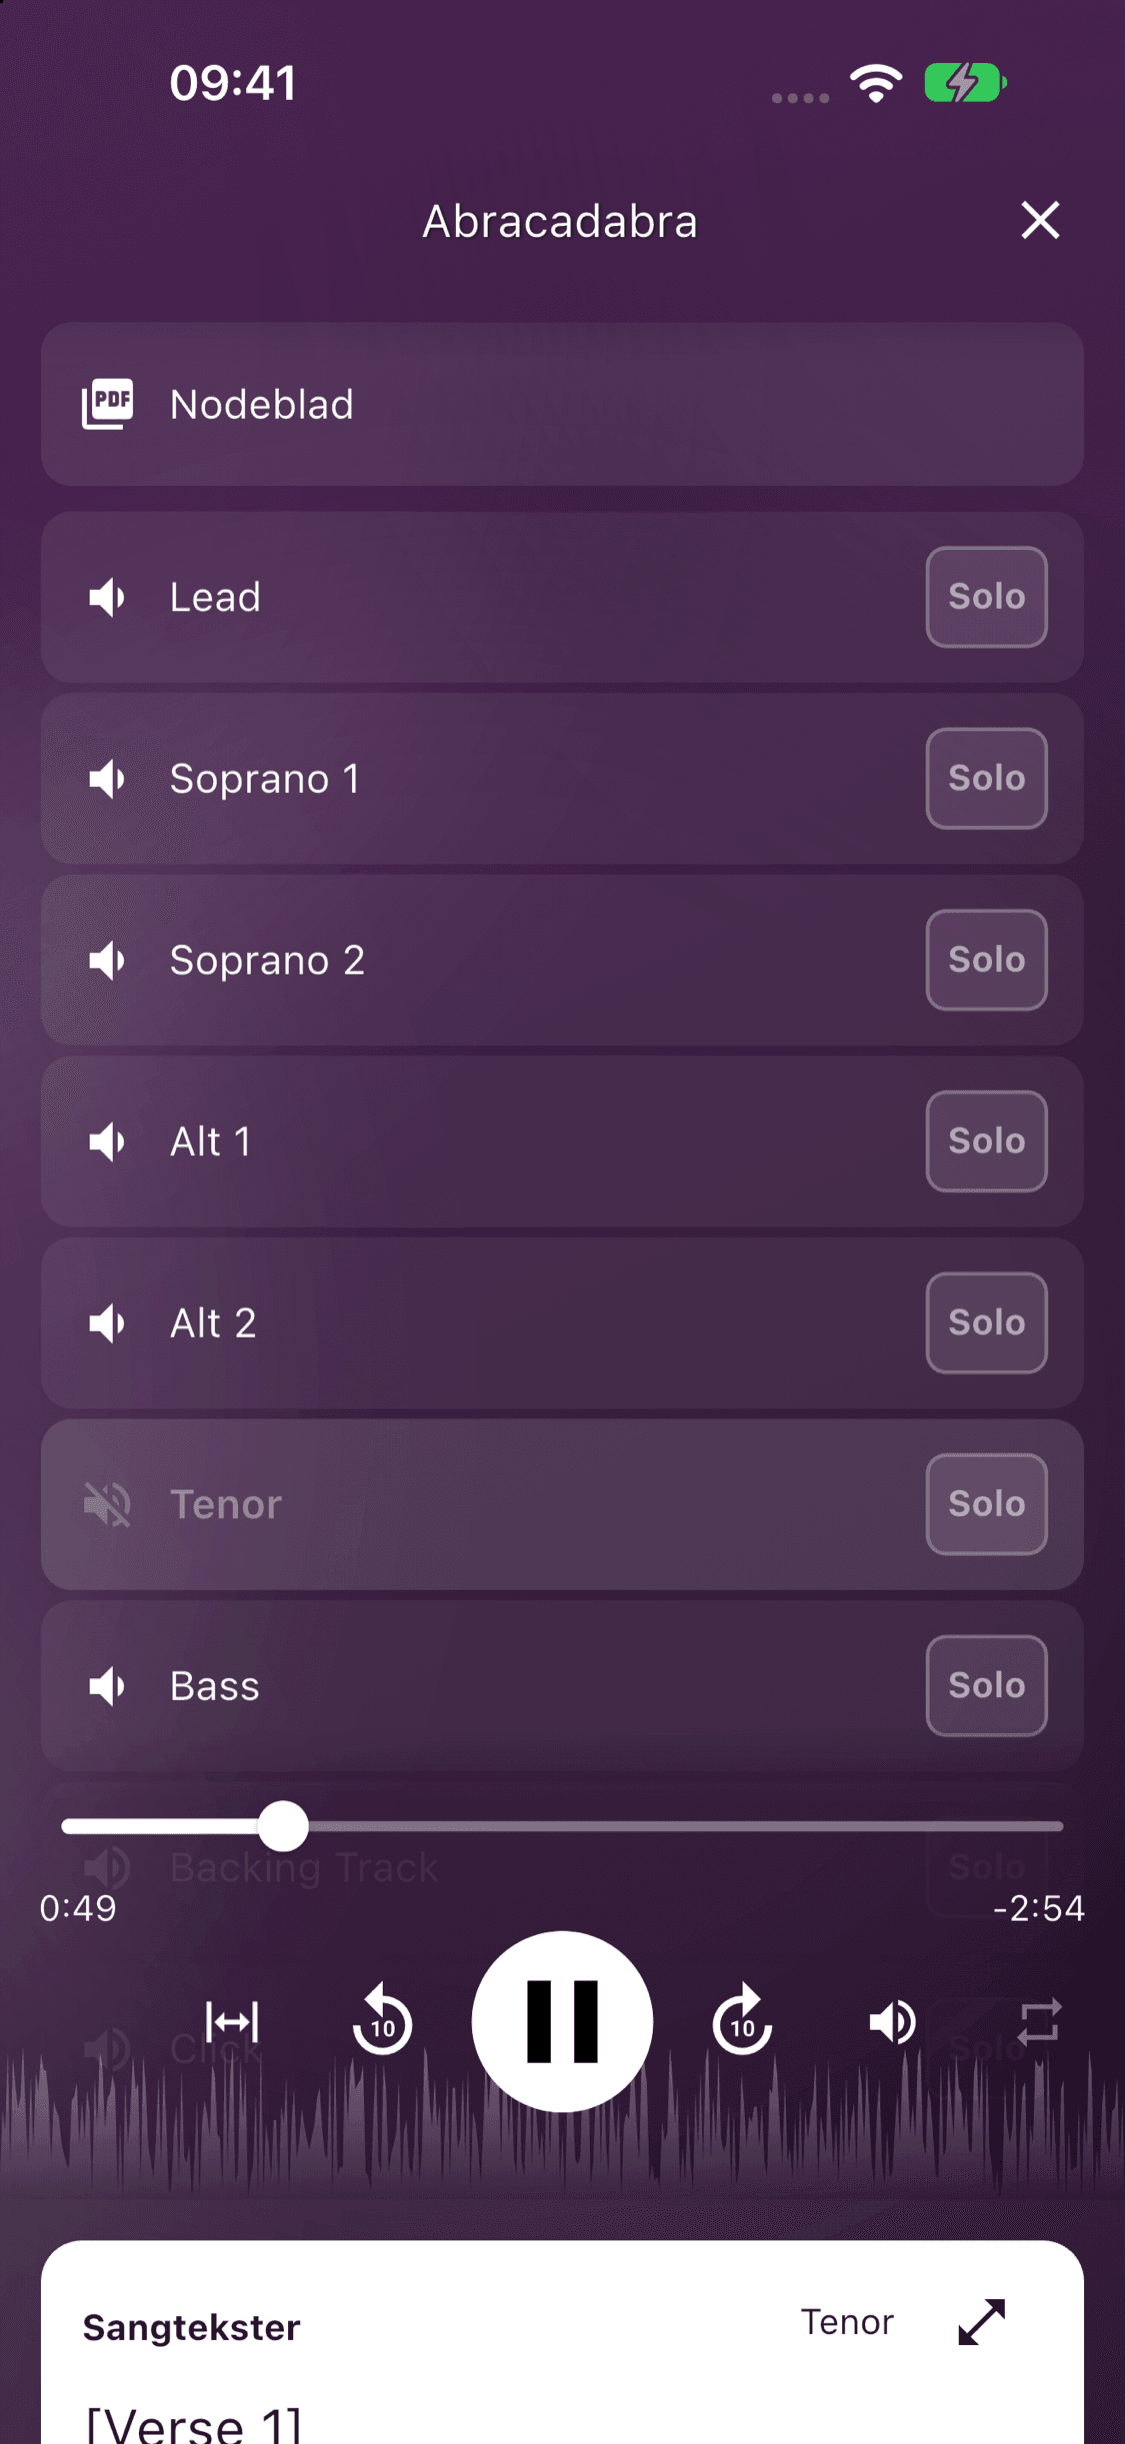Skip forward 10 seconds
Viewport: 1125px width, 2444px height.
[742, 2022]
